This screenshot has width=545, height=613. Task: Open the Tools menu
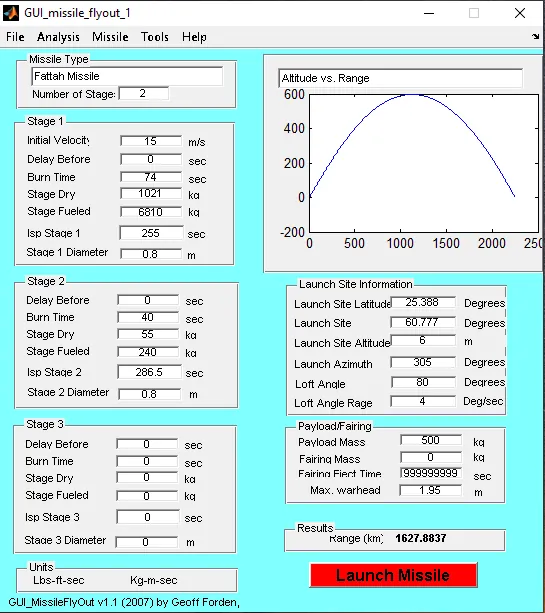click(x=155, y=37)
